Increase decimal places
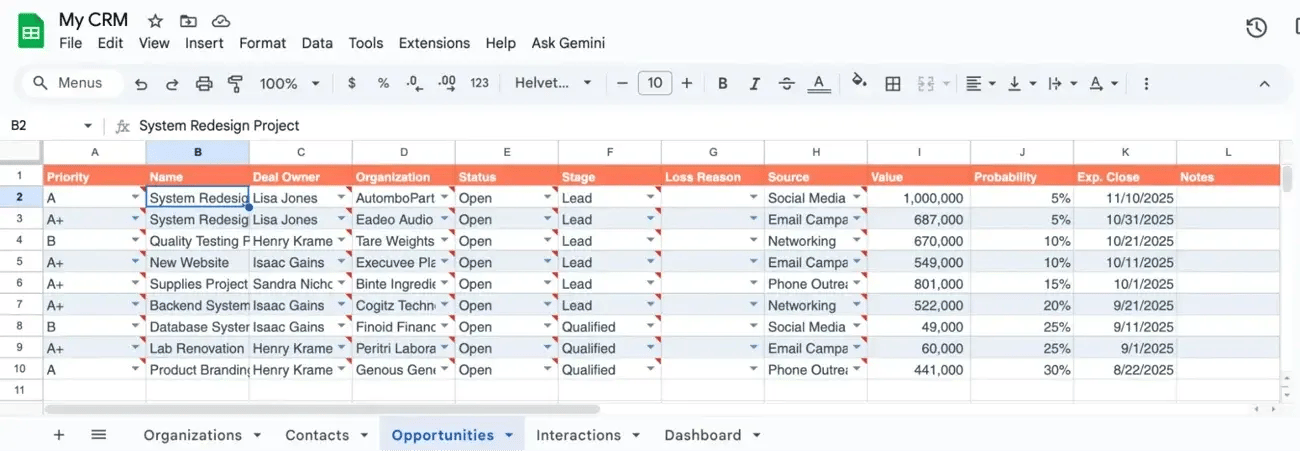The width and height of the screenshot is (1300, 451). [447, 84]
